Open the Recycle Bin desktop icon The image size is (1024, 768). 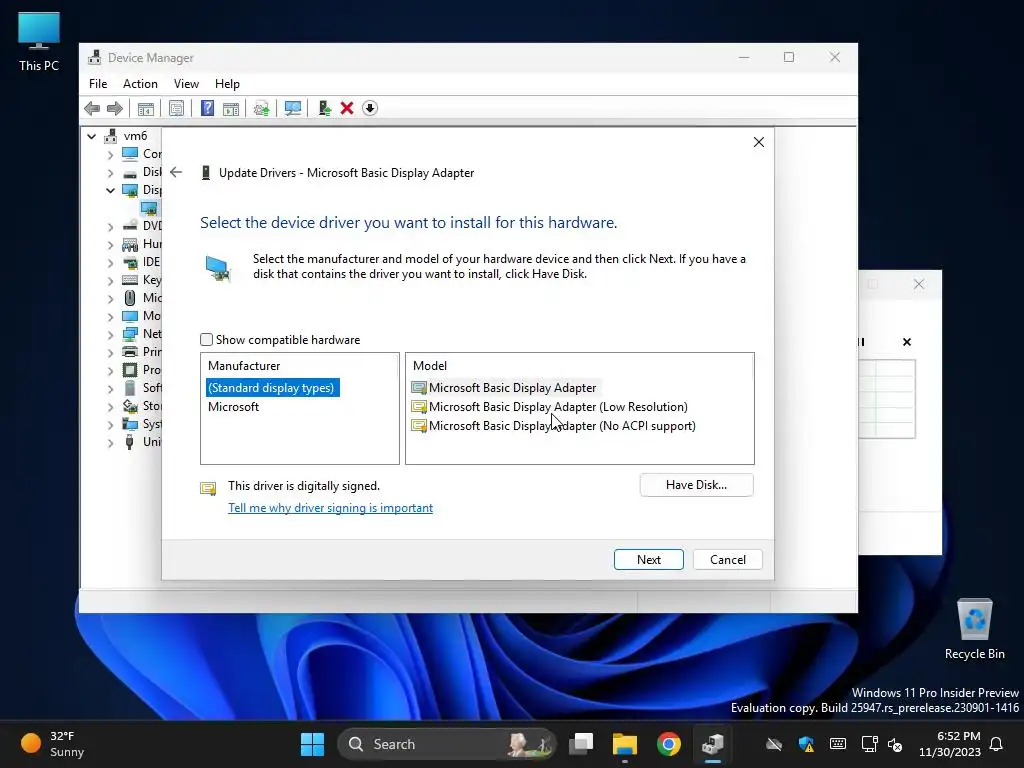pyautogui.click(x=974, y=629)
